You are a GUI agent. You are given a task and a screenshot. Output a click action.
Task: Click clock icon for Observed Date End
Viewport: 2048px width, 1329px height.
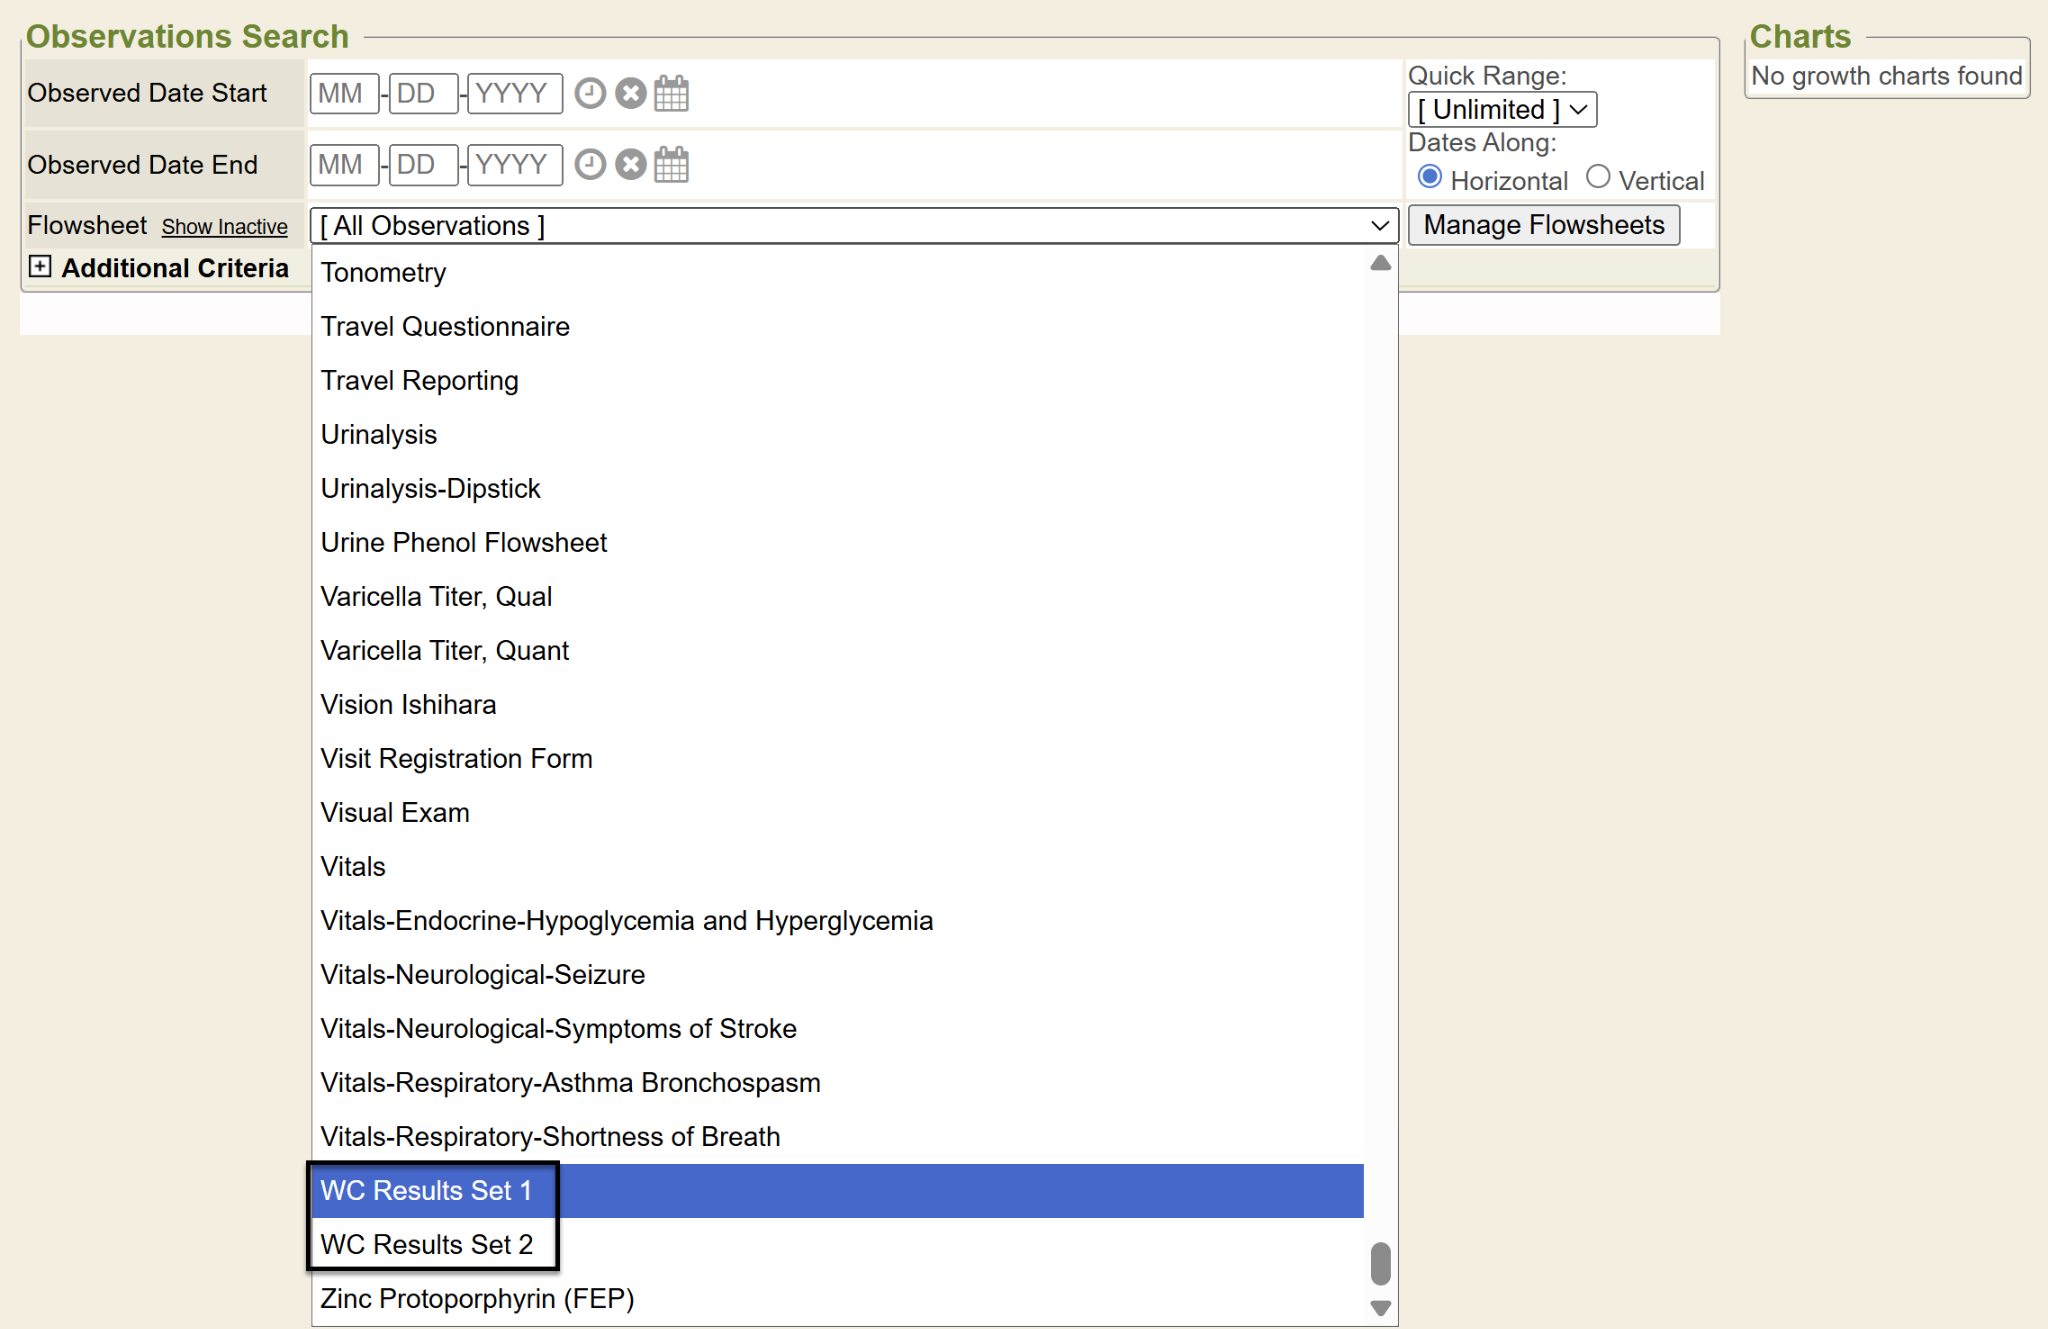coord(590,164)
